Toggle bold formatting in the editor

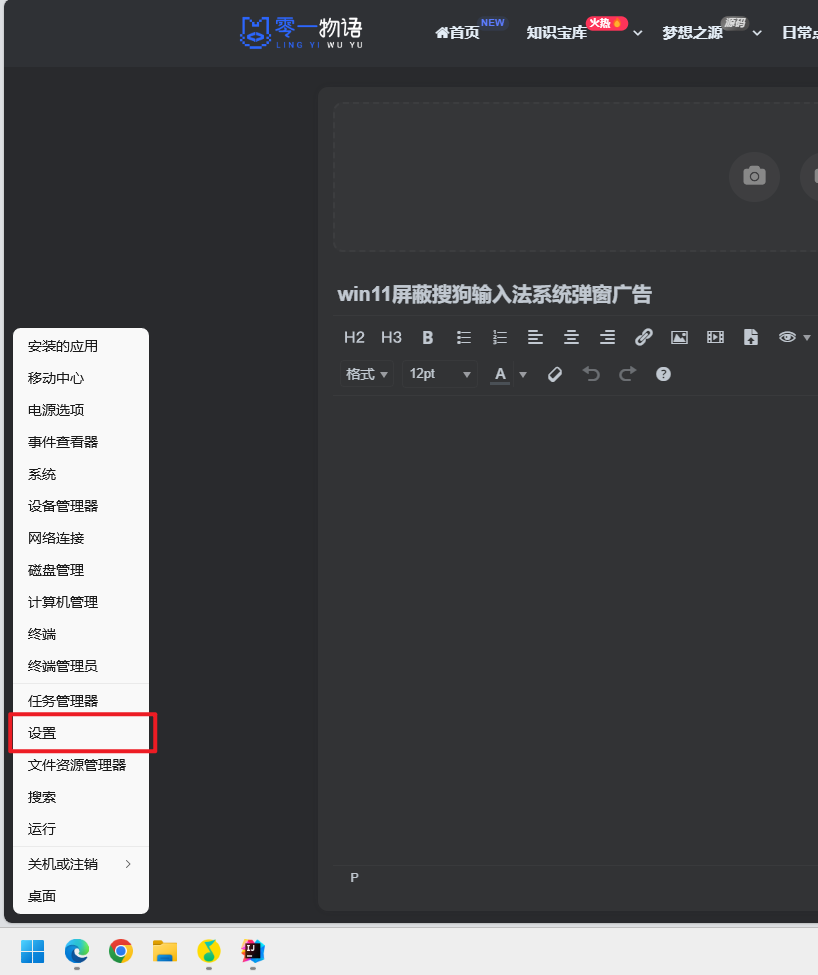coord(428,337)
